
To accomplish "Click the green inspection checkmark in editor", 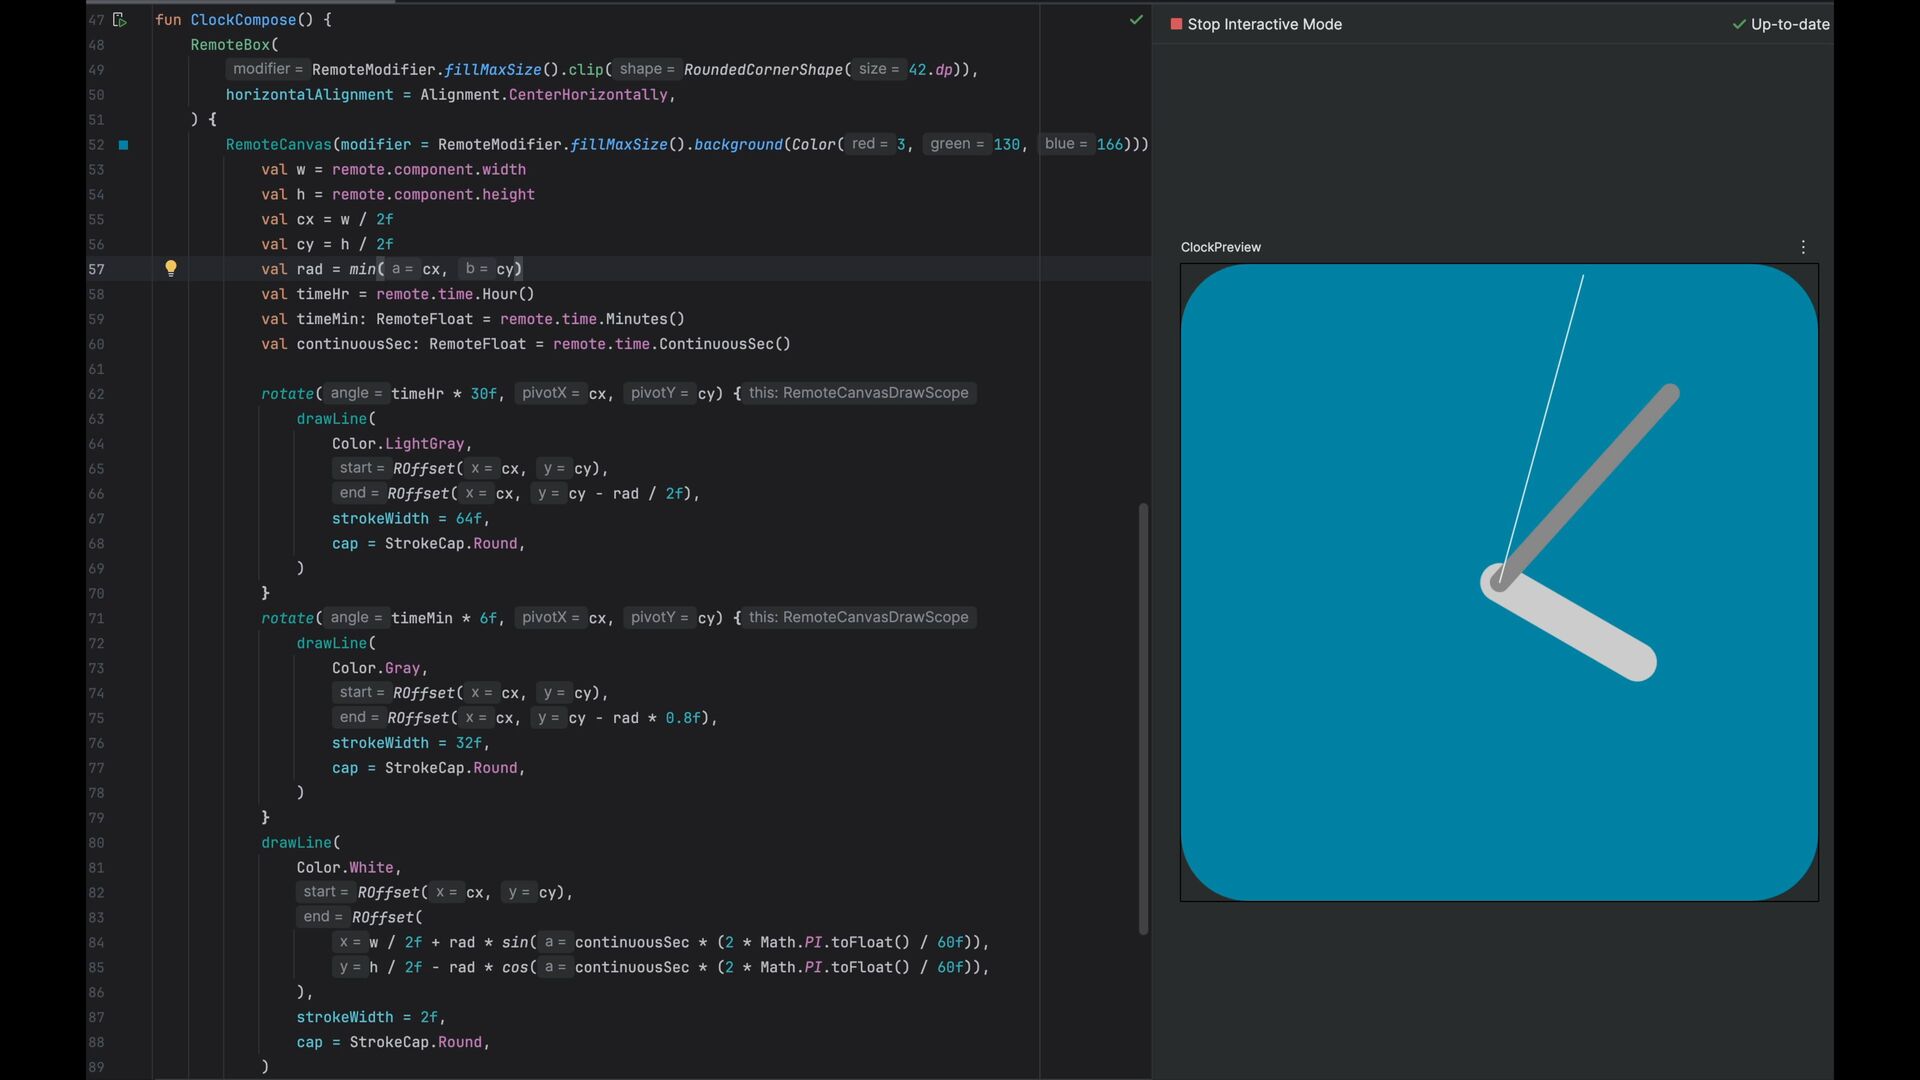I will [1136, 20].
